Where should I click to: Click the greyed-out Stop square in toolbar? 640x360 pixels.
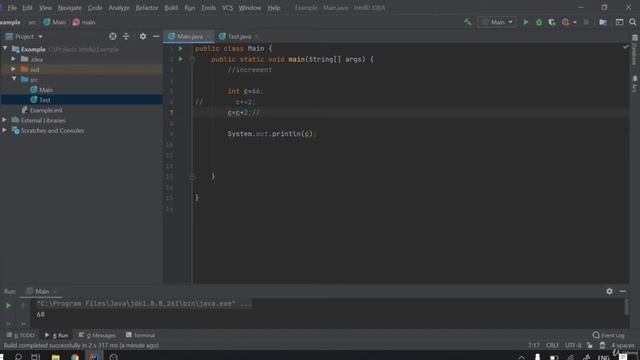(x=586, y=22)
